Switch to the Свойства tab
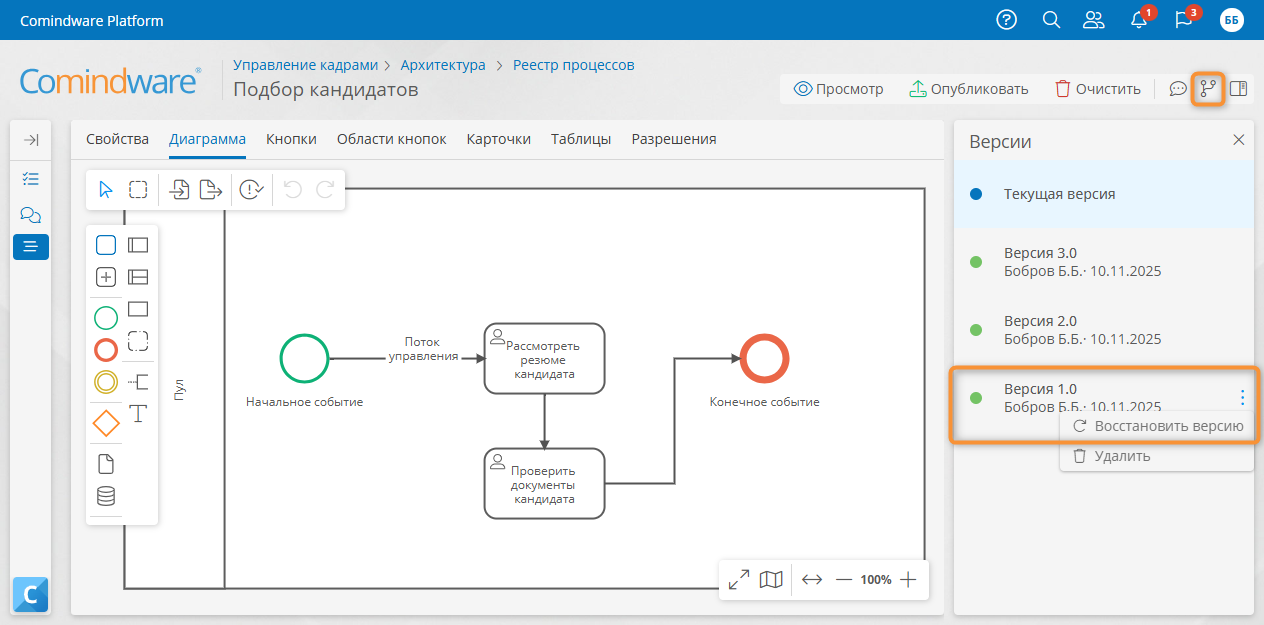Screen dimensions: 1264x625 click(x=117, y=139)
